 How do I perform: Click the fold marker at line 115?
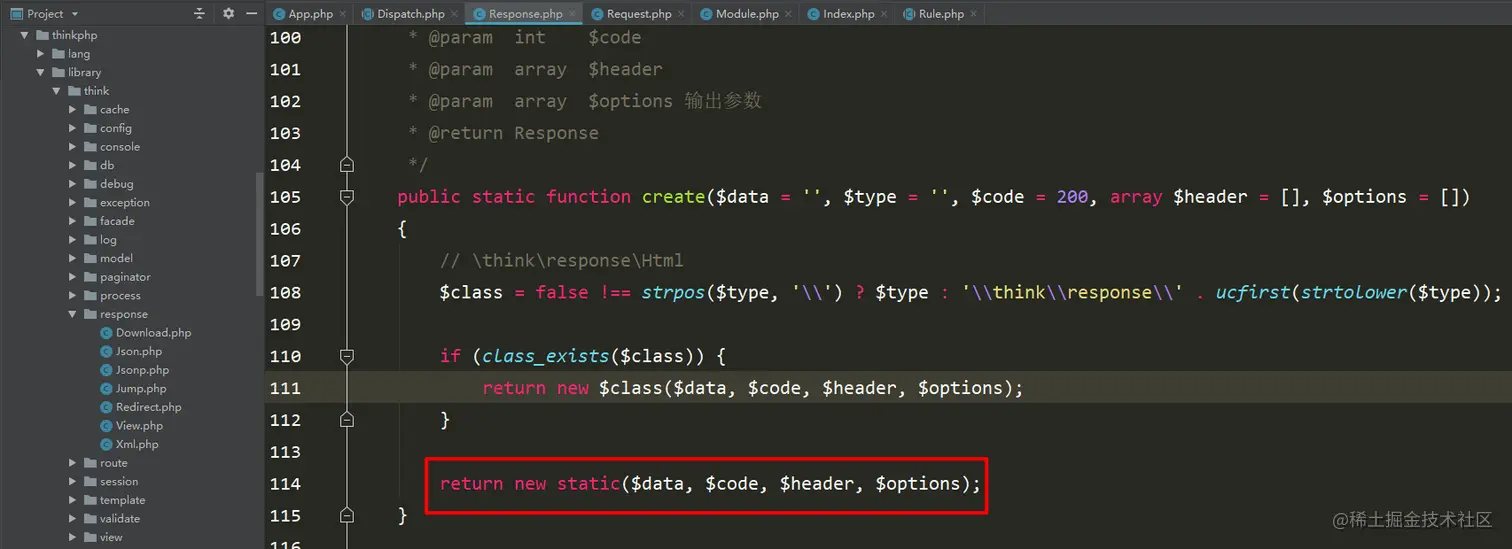pos(347,516)
